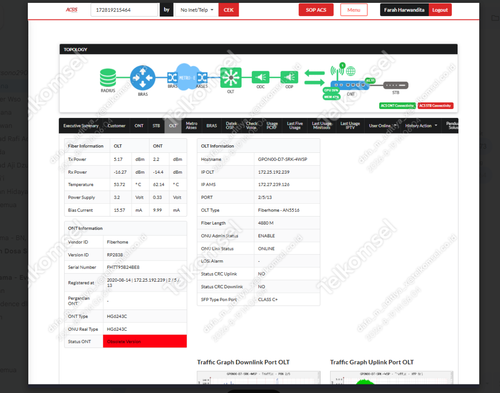Click the Metro-E cloud icon
This screenshot has width=500, height=393.
[x=187, y=77]
